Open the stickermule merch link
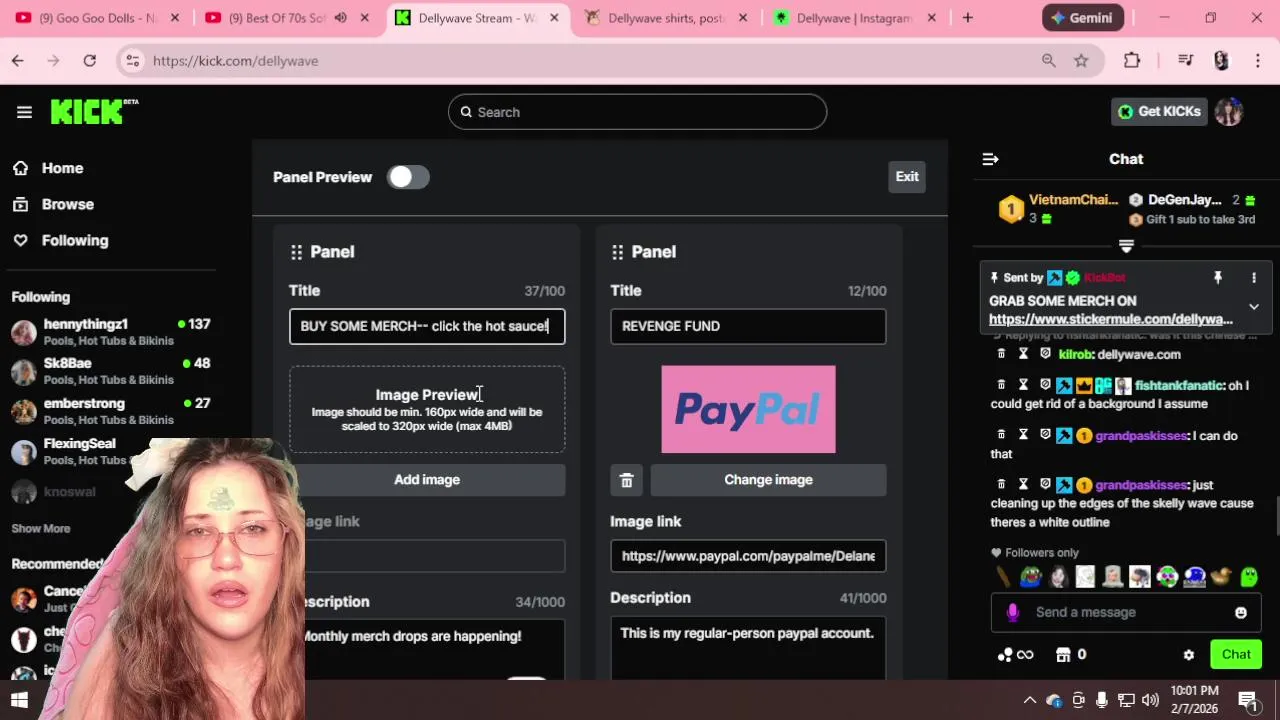This screenshot has width=1280, height=720. tap(1111, 319)
